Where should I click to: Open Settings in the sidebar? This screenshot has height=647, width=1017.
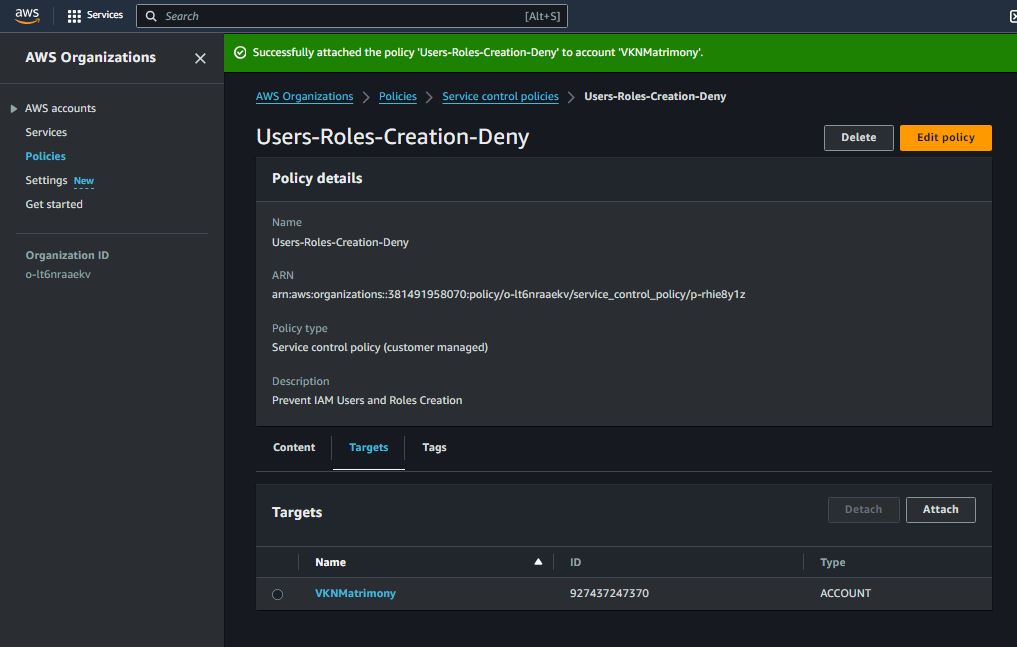(x=46, y=180)
